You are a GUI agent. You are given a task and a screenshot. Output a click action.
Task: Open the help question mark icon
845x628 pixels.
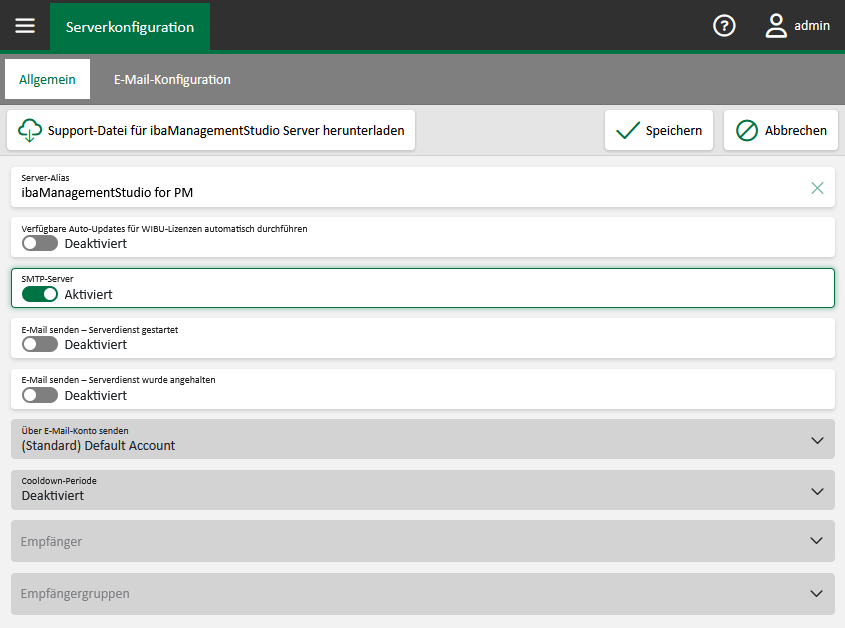724,25
